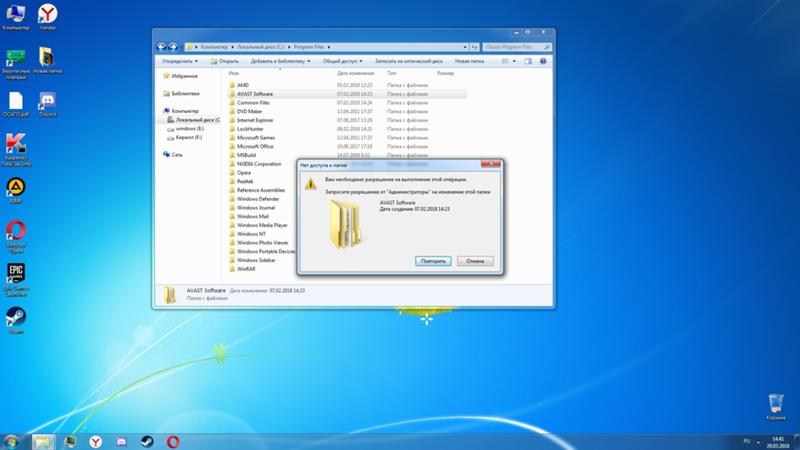Viewport: 800px width, 450px height.
Task: Click the Yandex browser desktop icon
Action: [x=46, y=14]
